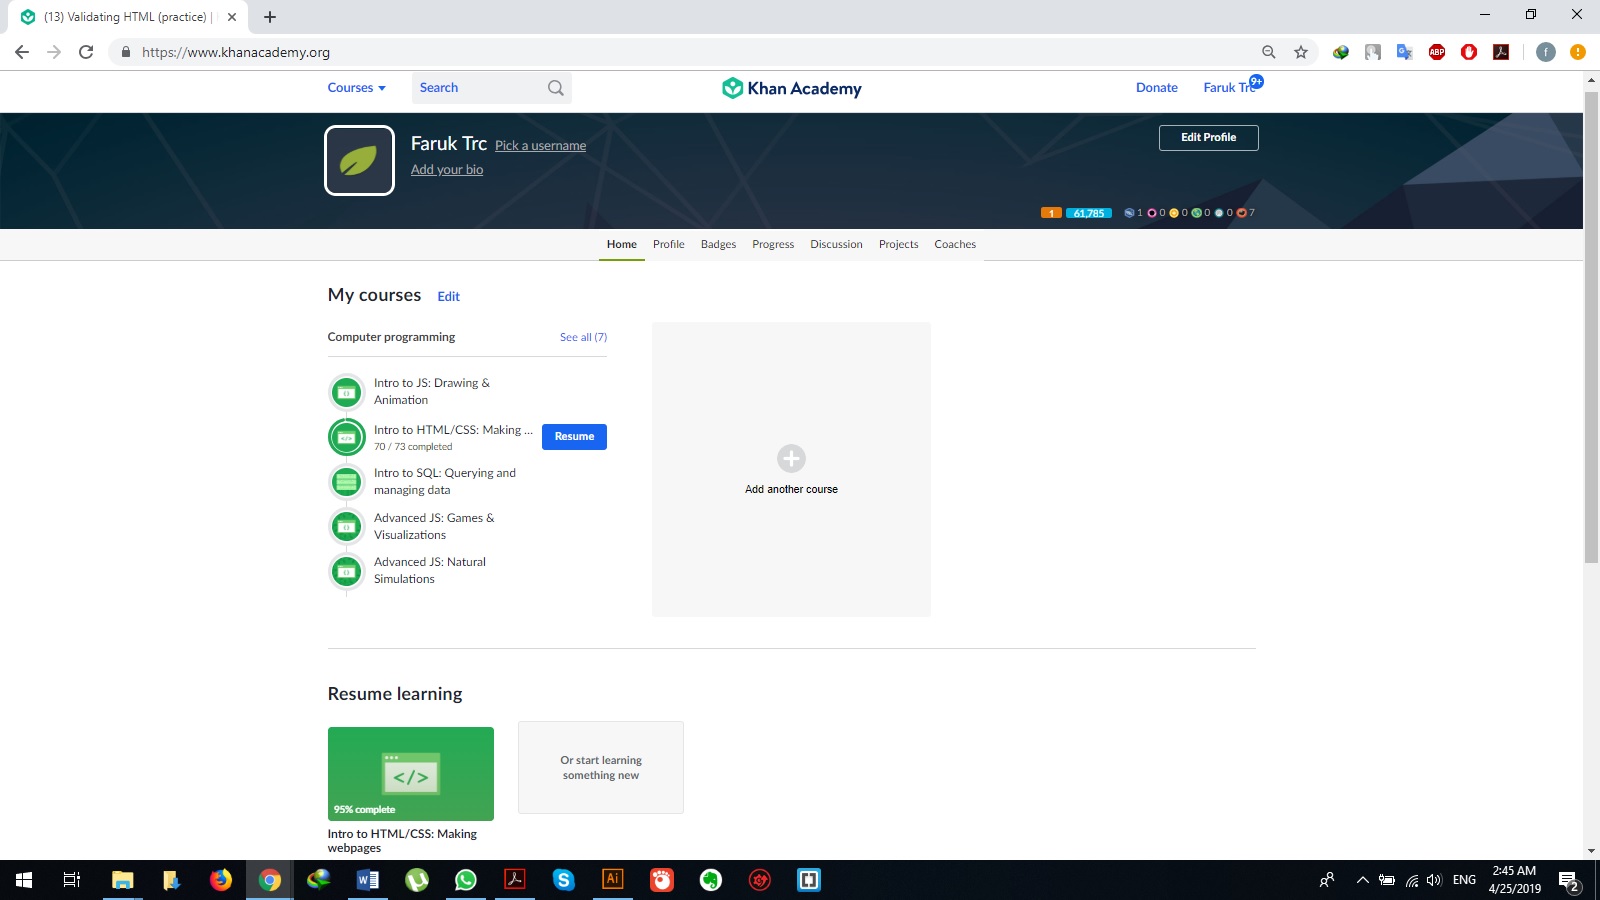Open the Chrome profile avatar button
Viewport: 1600px width, 900px height.
click(1546, 52)
